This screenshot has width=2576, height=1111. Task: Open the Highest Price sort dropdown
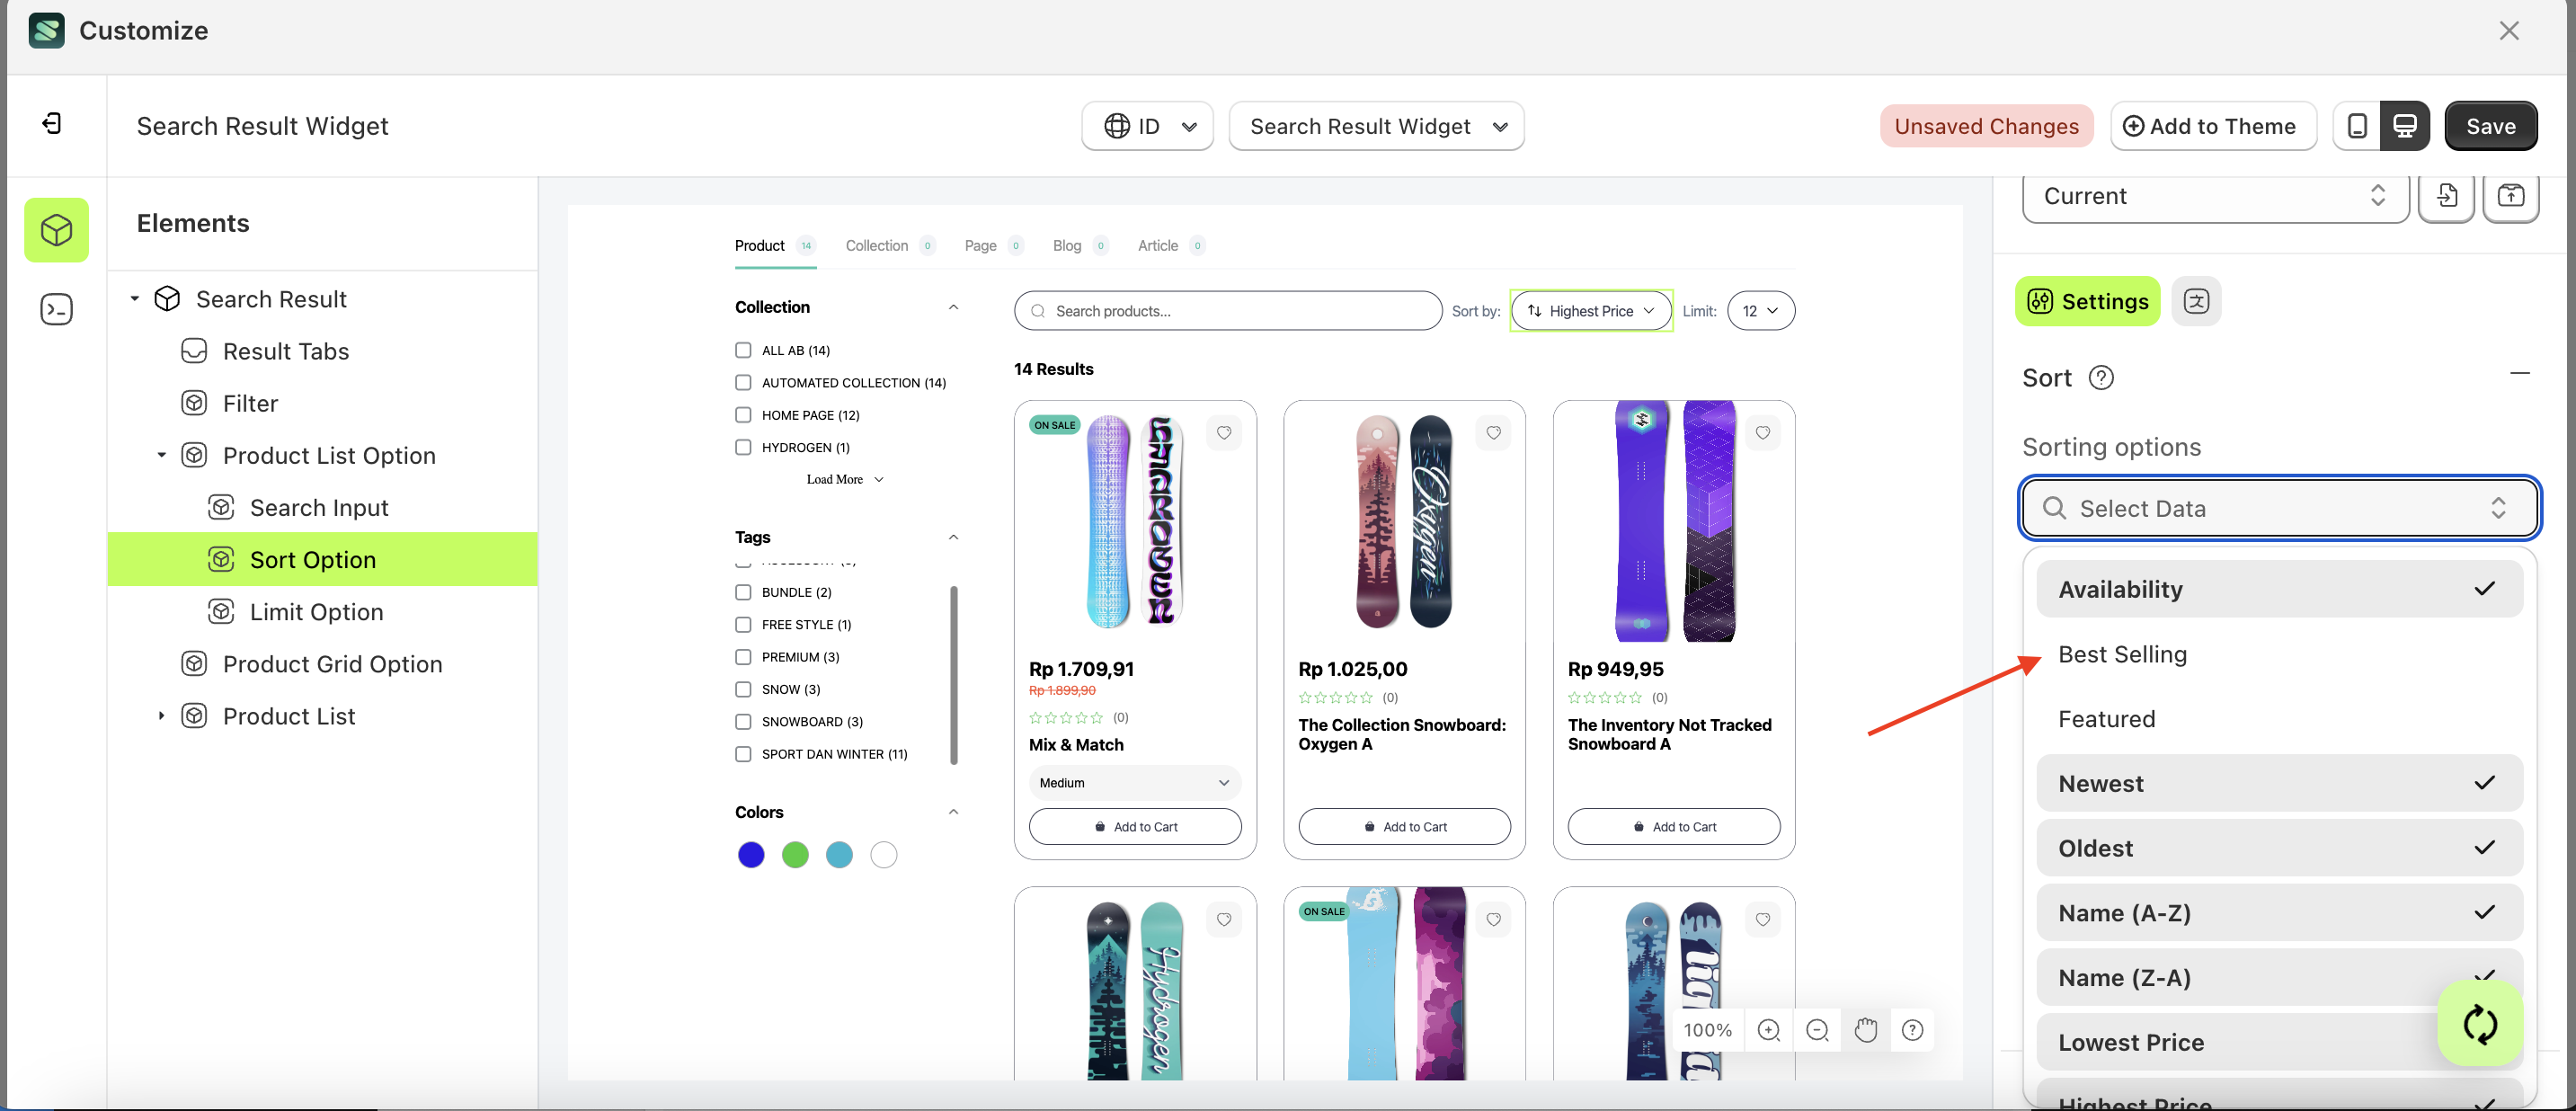1590,311
